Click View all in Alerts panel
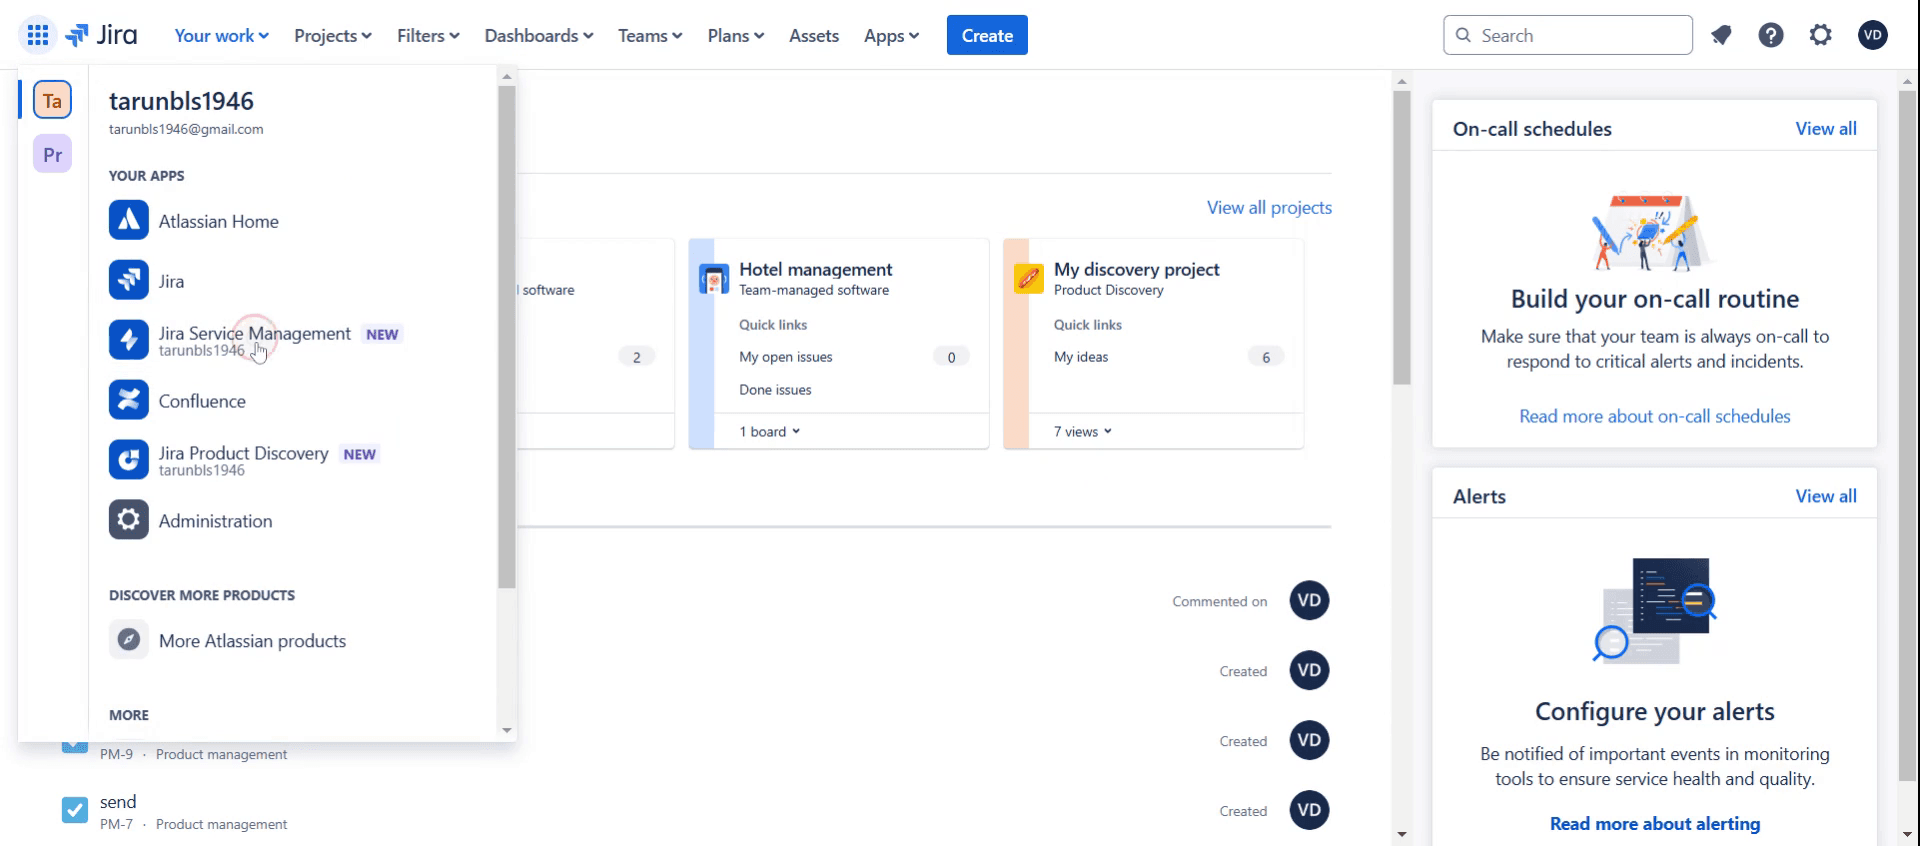This screenshot has width=1920, height=846. (1825, 496)
